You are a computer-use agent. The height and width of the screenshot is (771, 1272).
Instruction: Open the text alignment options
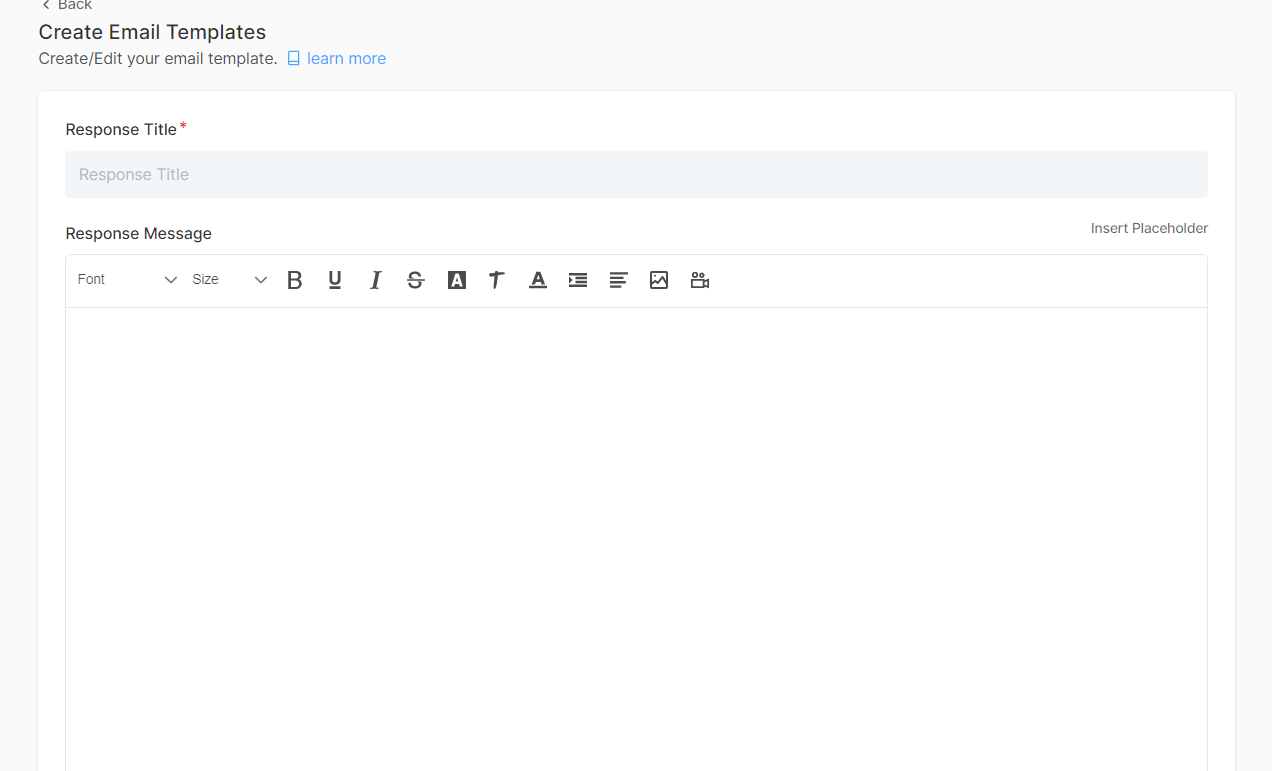point(619,280)
